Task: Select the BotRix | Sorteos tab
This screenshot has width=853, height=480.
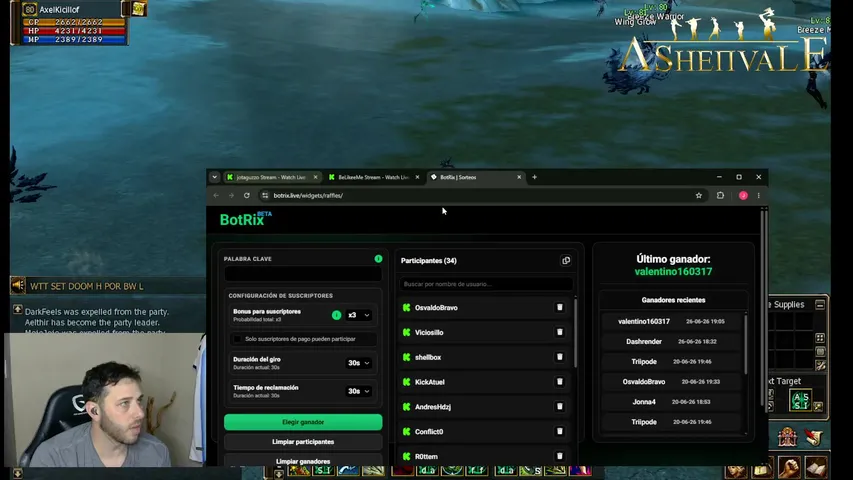Action: tap(474, 177)
